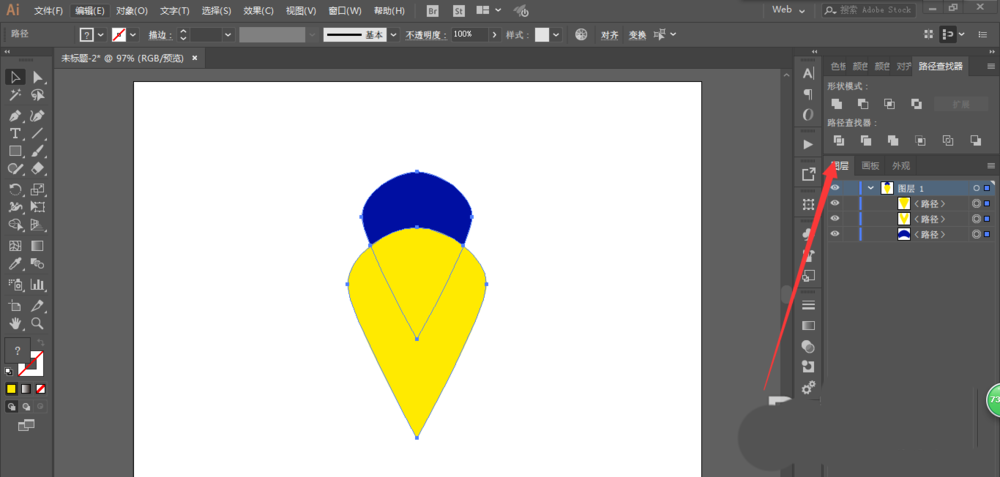This screenshot has width=1000, height=477.
Task: Switch to the 外观 panel tab
Action: [901, 166]
